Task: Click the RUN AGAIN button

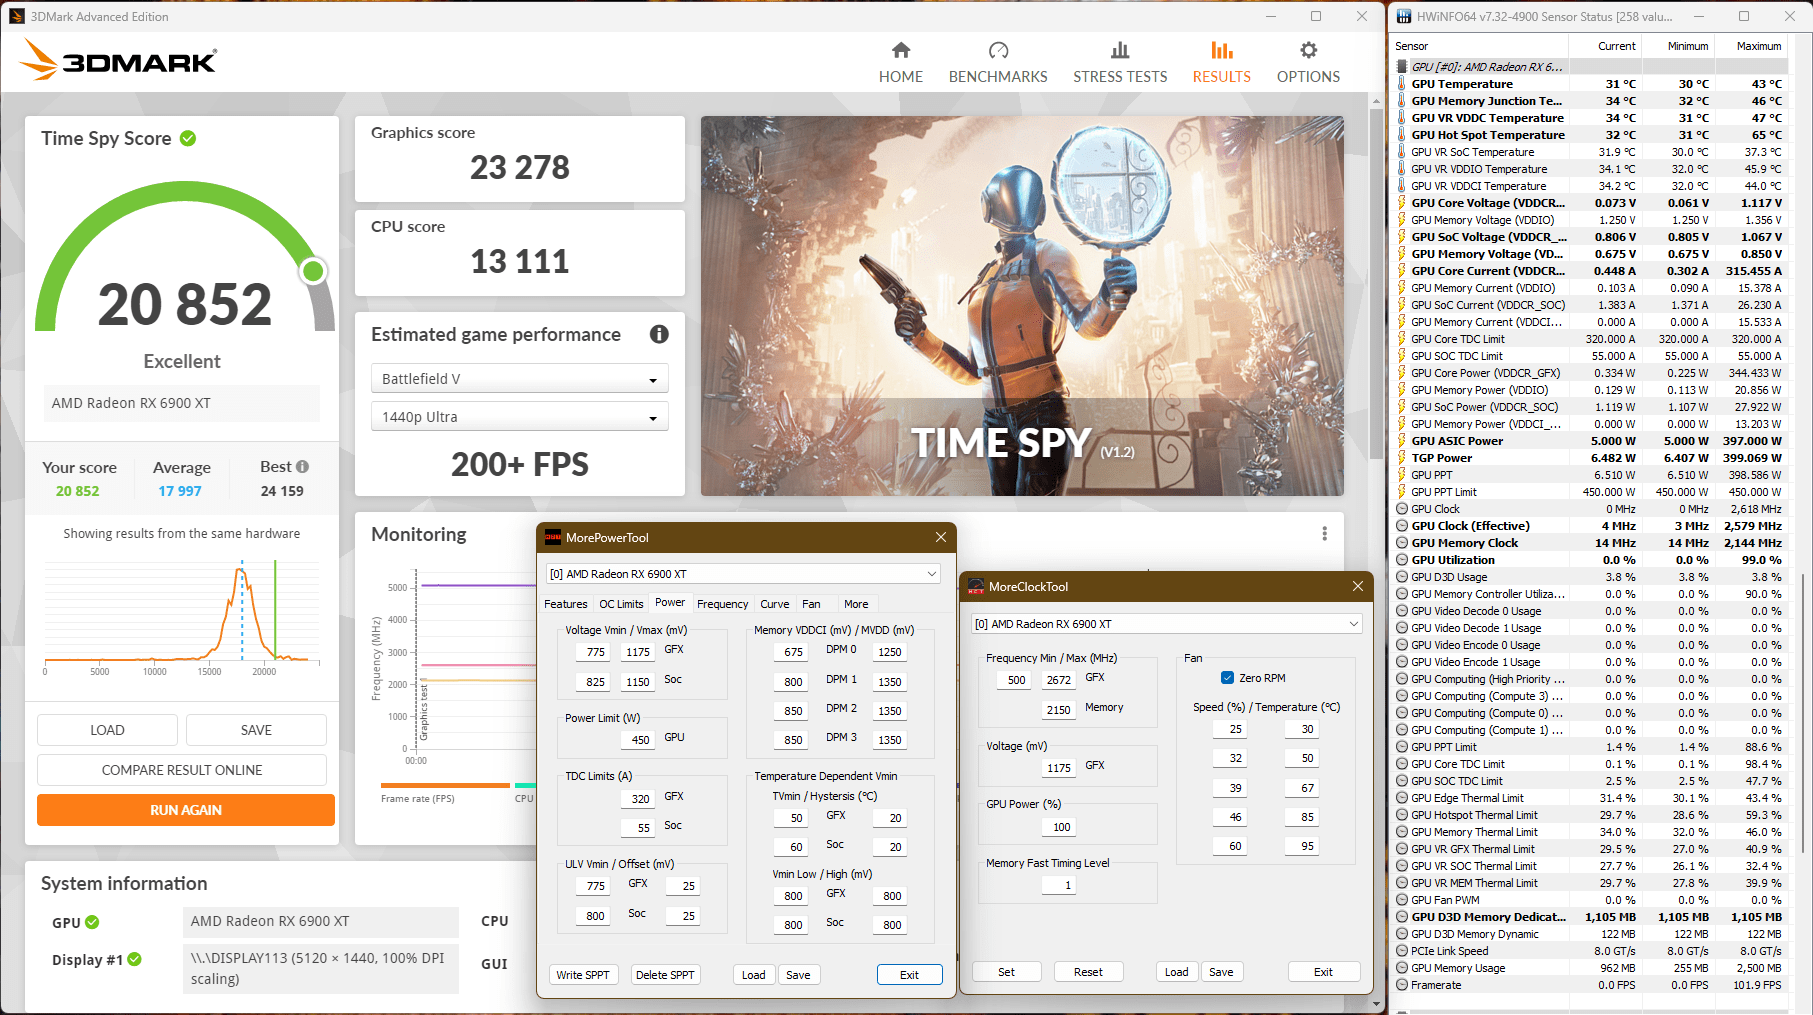Action: [186, 810]
